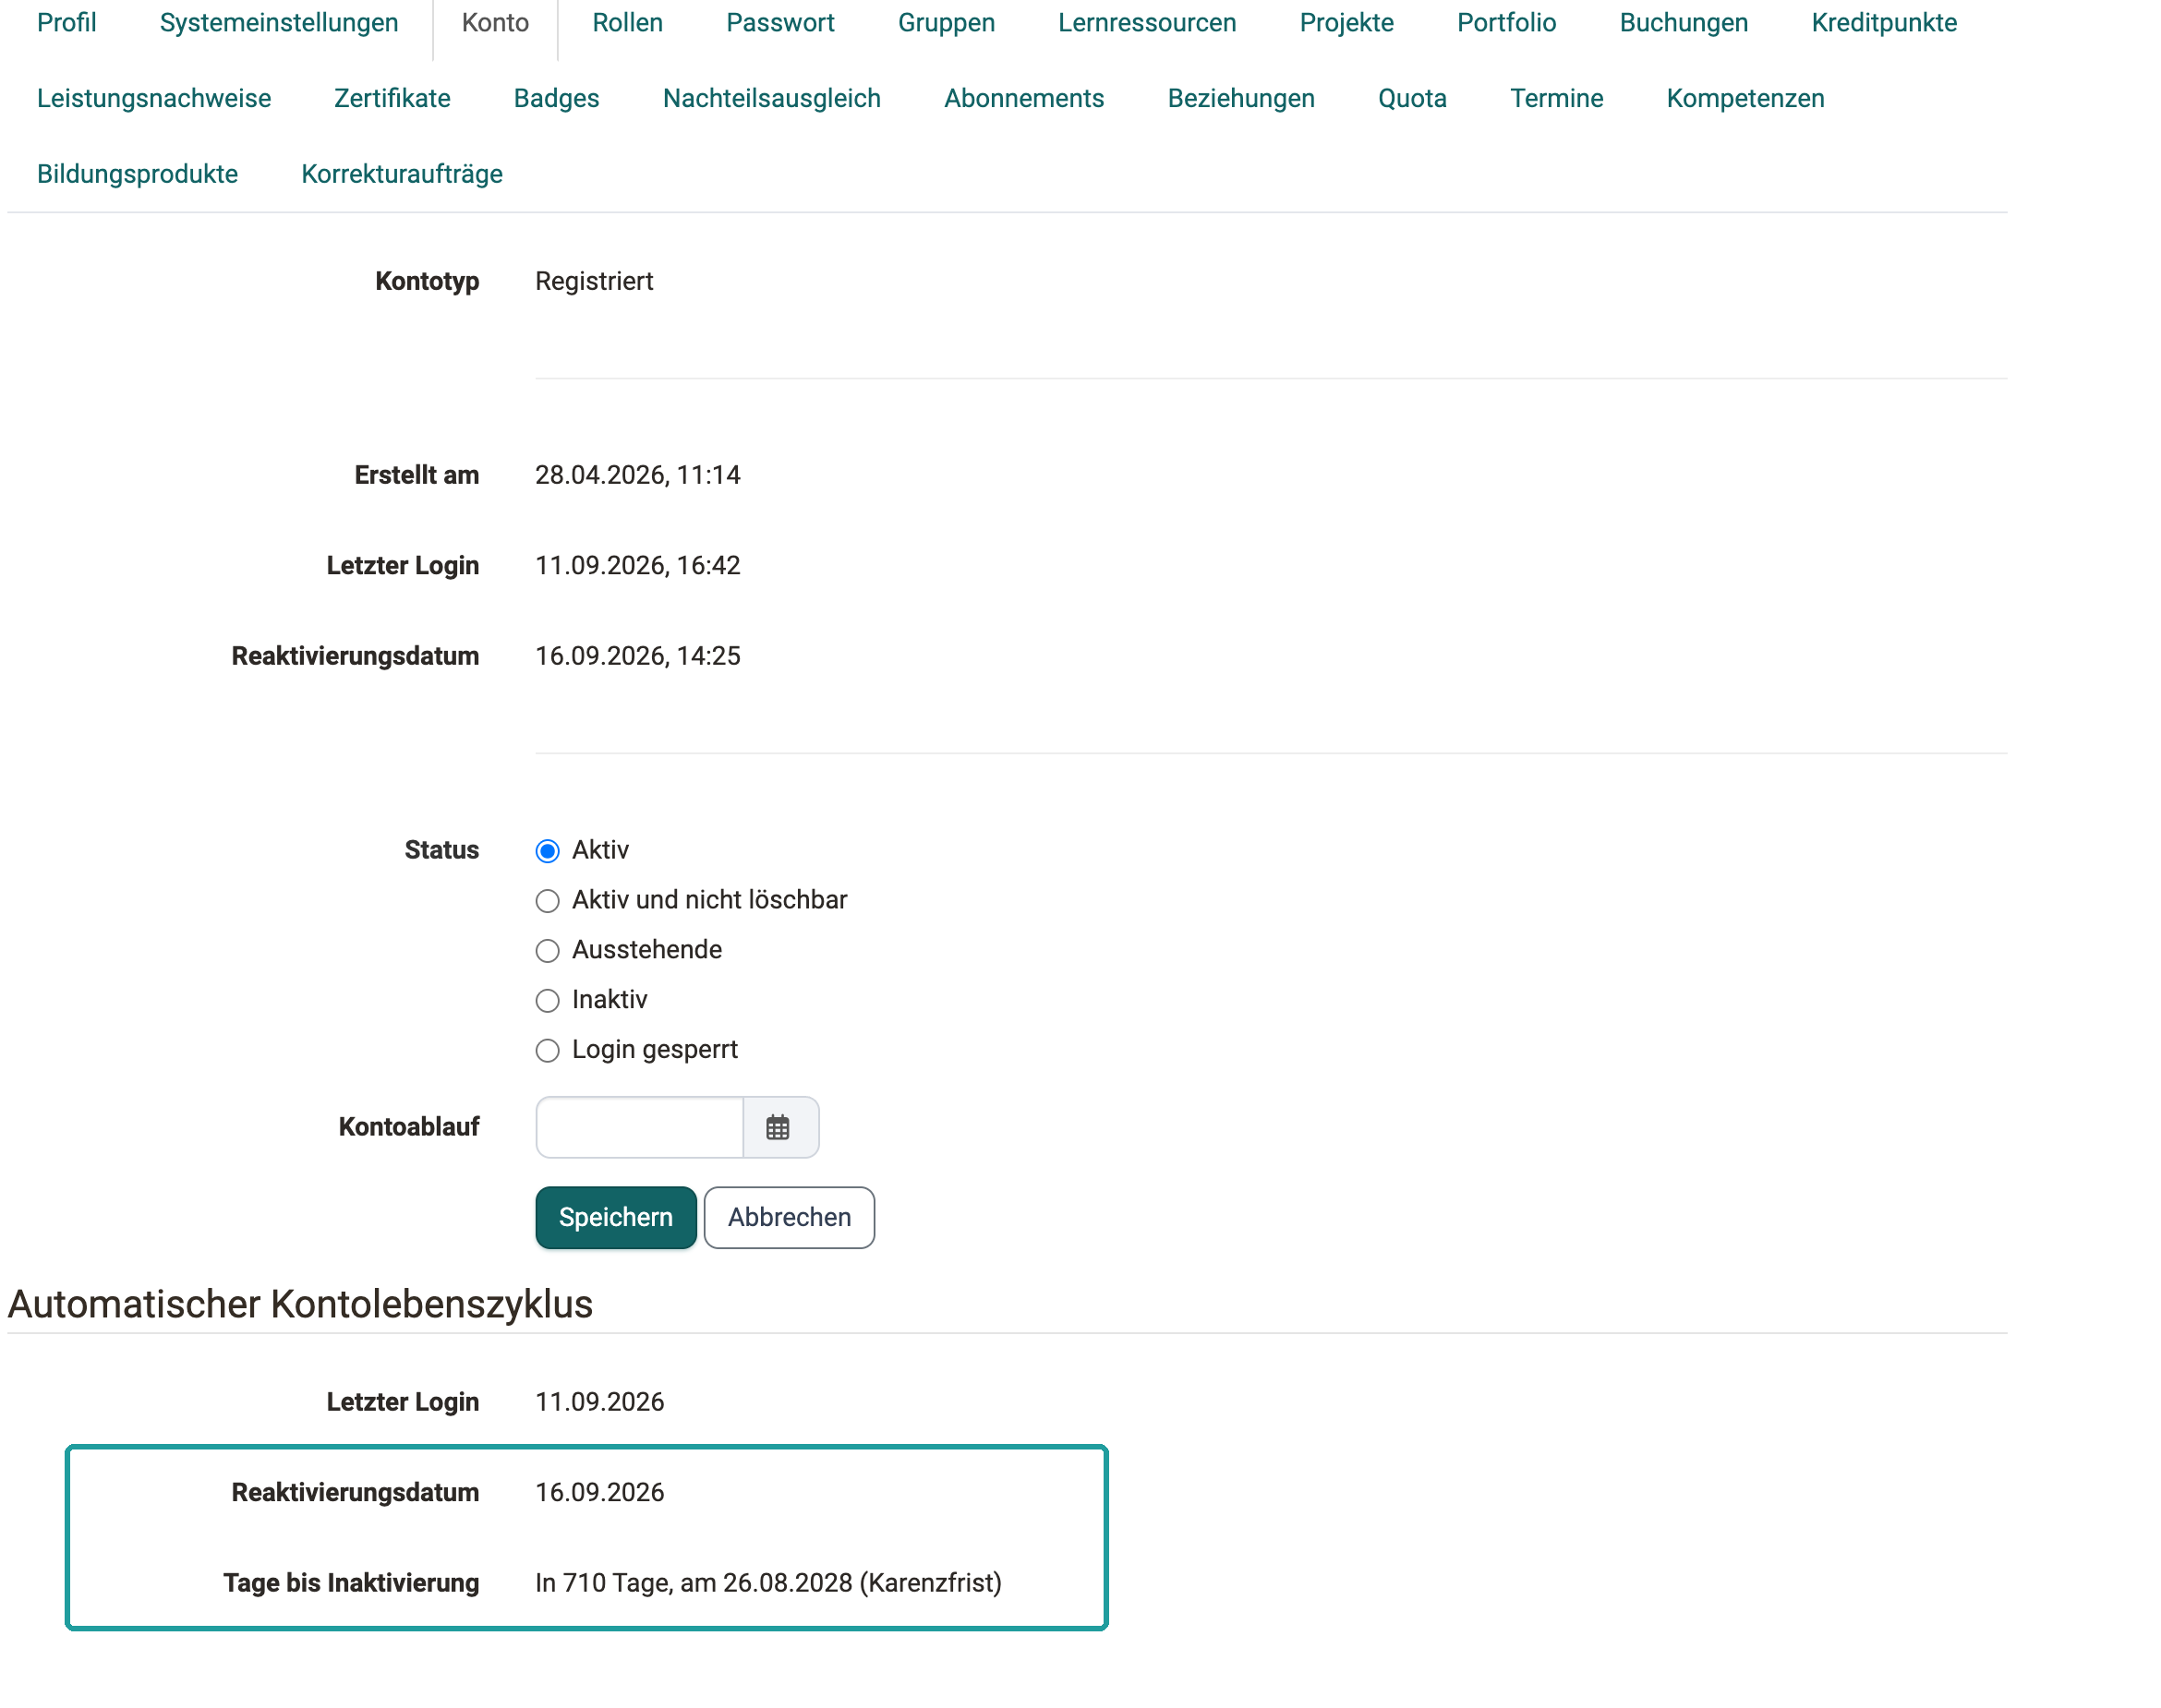Open the Zertifikate tab

(392, 98)
